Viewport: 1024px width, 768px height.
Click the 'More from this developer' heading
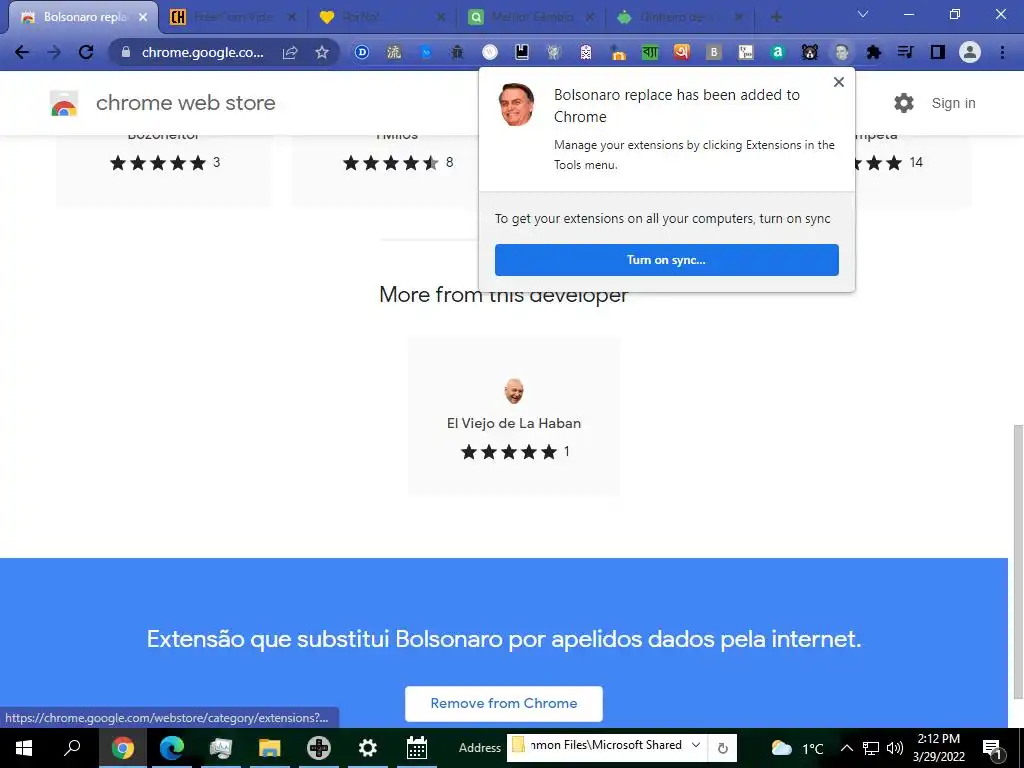coord(504,295)
